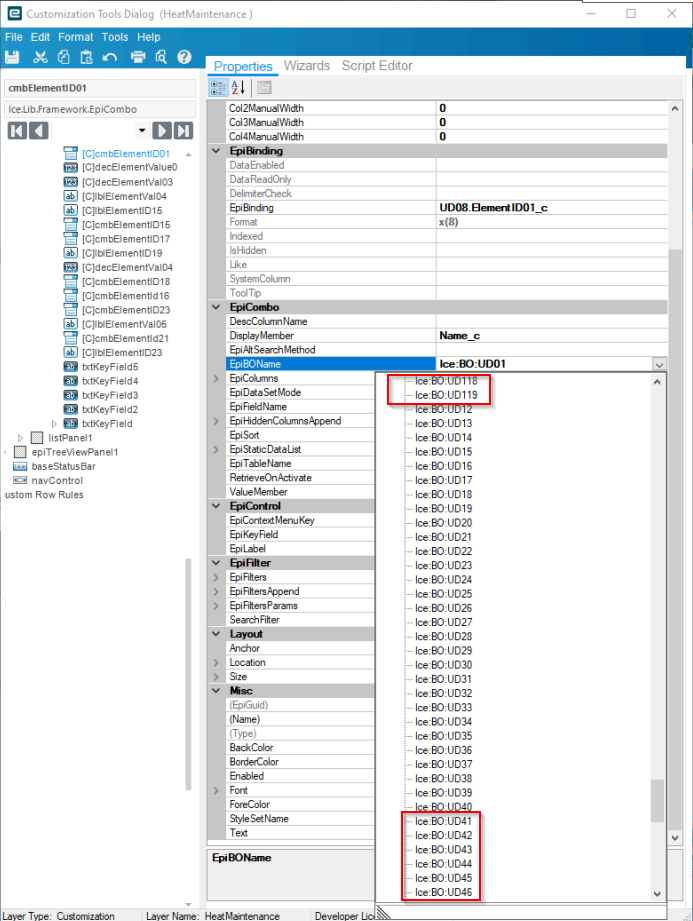
Task: Click the Print toolbar icon
Action: (138, 57)
